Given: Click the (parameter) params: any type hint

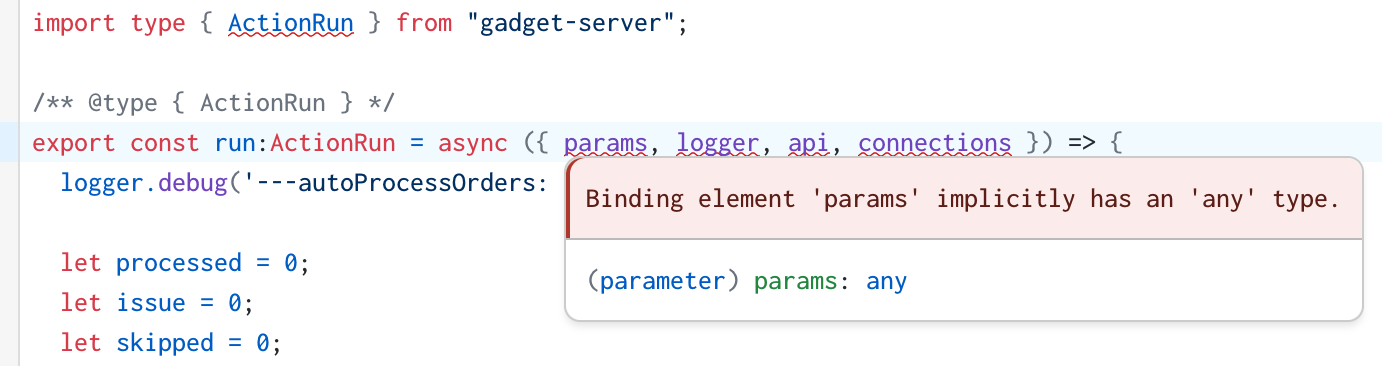Looking at the screenshot, I should 746,282.
